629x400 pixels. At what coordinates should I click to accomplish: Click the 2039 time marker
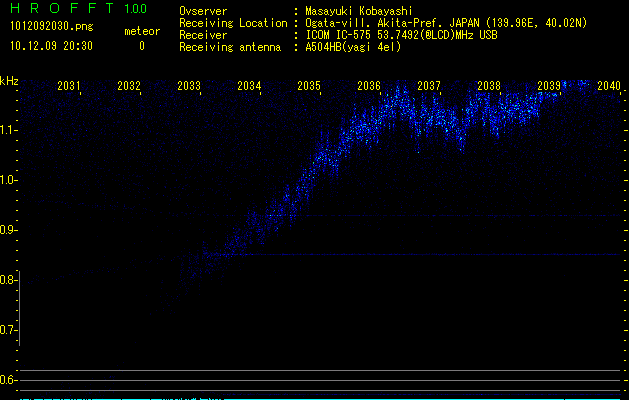549,85
